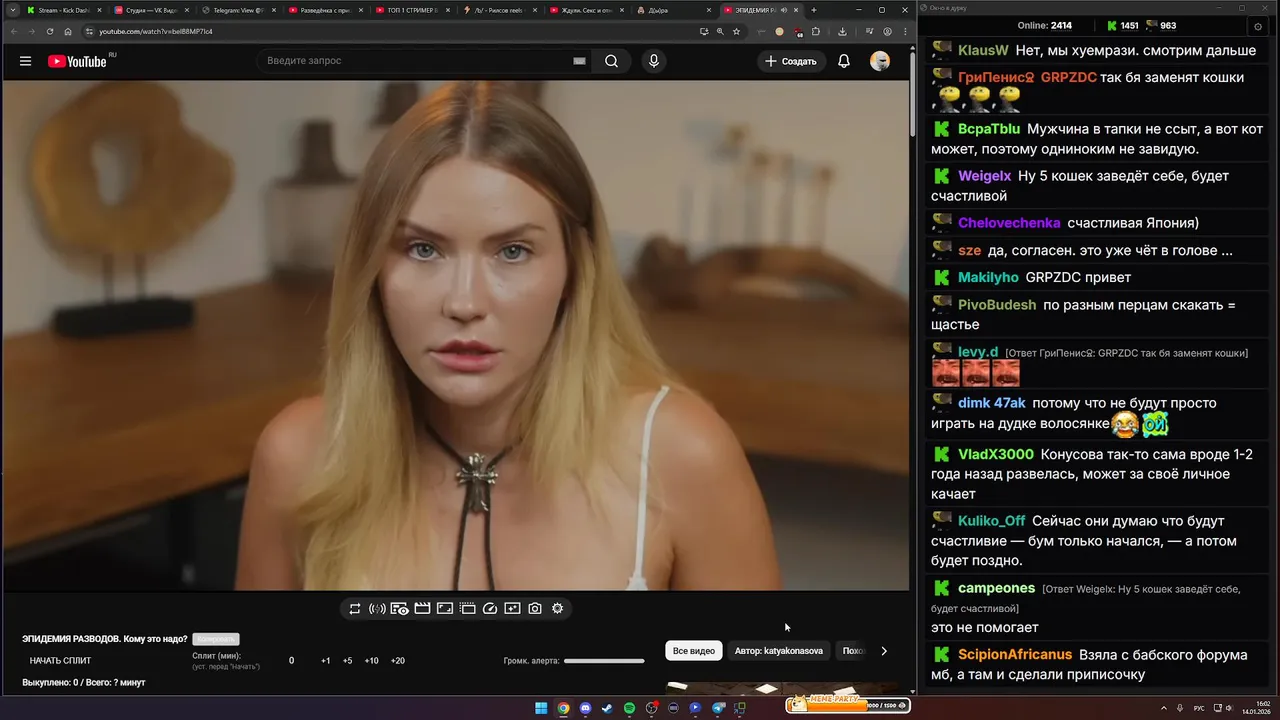The height and width of the screenshot is (720, 1280).
Task: Adjust the Громк. алерта volume slider
Action: (604, 661)
